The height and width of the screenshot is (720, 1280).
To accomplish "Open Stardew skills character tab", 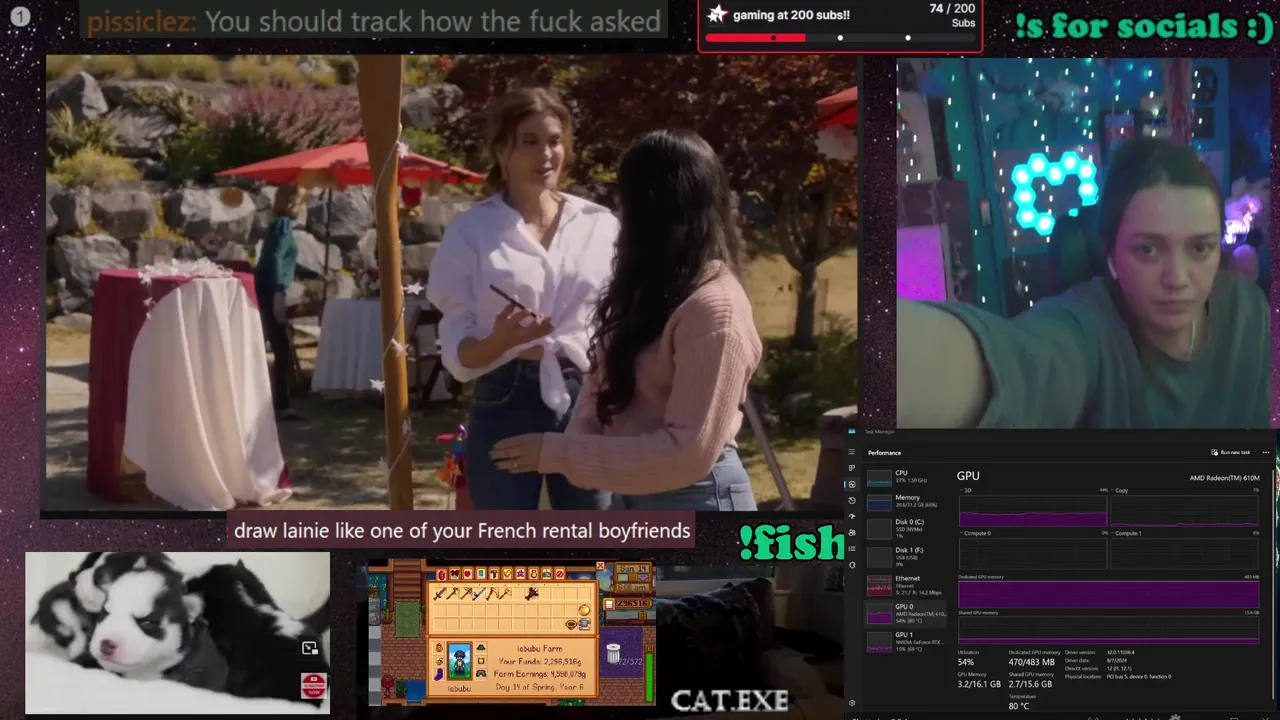I will point(454,574).
